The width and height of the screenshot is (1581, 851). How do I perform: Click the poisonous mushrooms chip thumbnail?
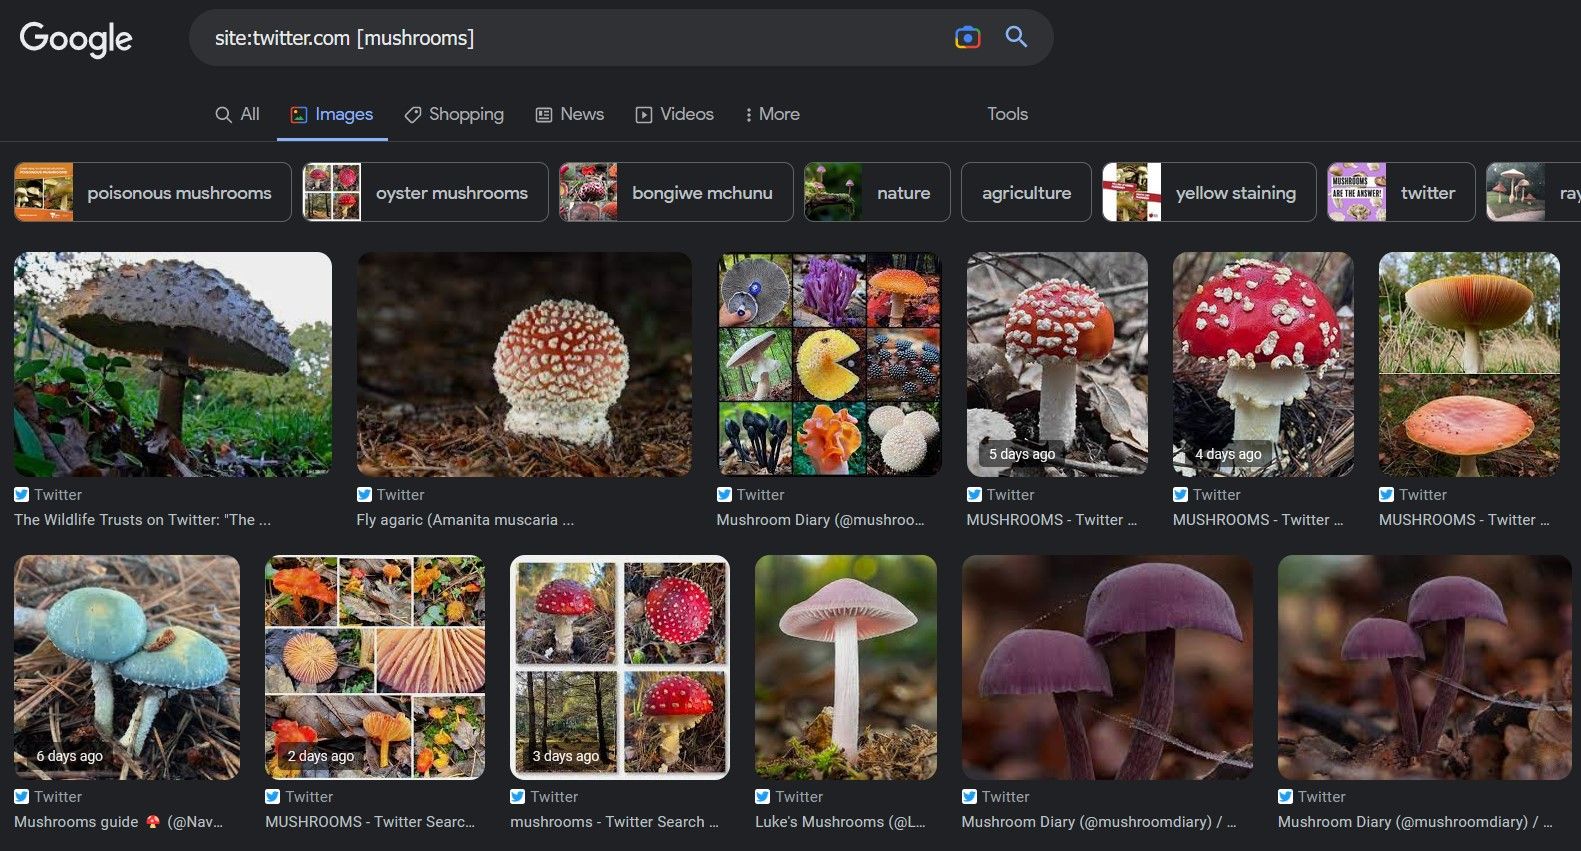coord(44,192)
